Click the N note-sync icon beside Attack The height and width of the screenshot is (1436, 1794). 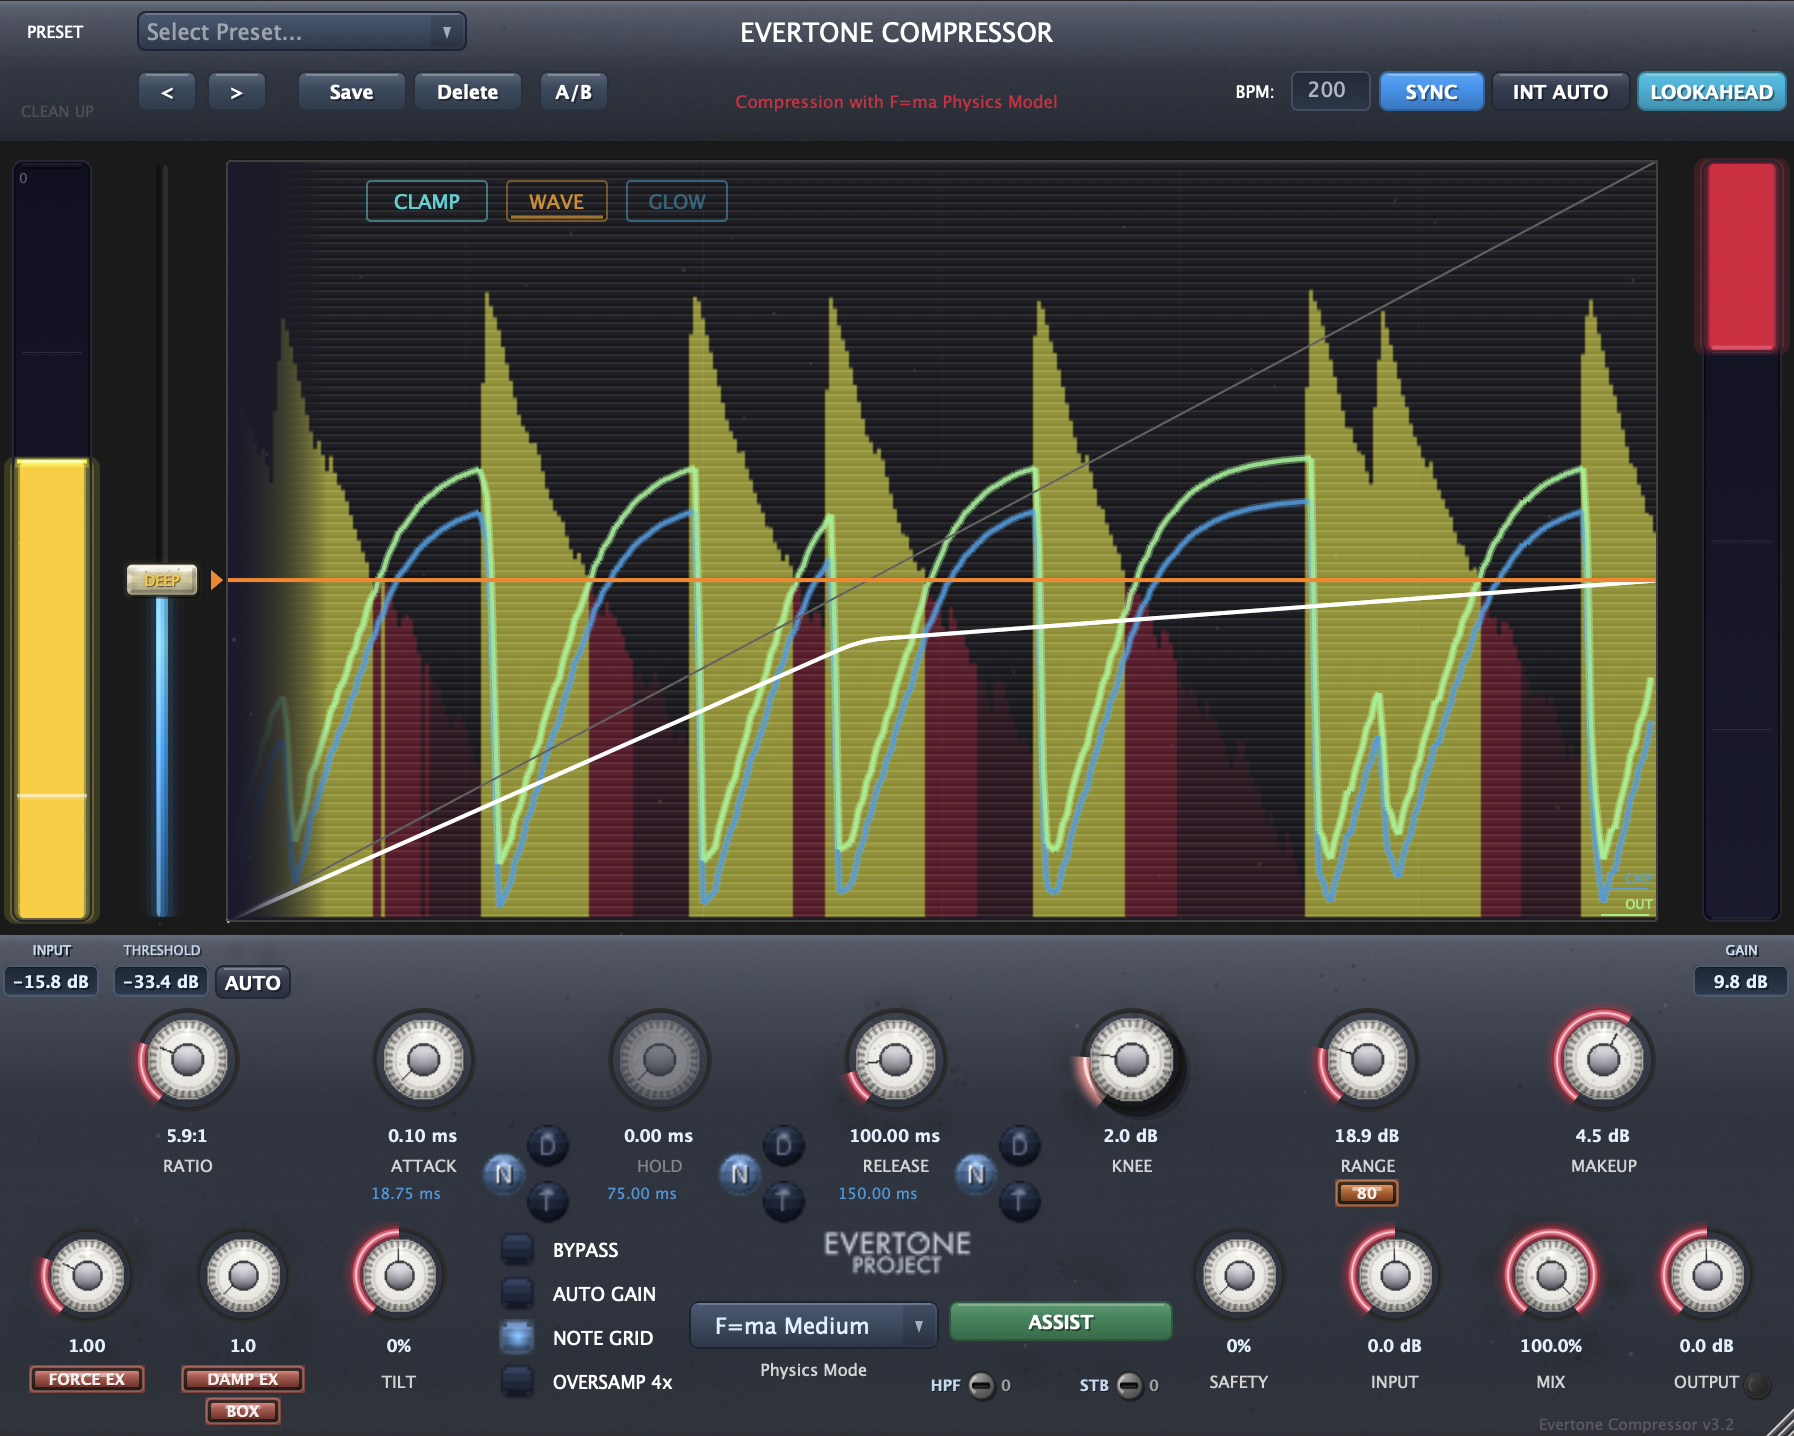tap(505, 1175)
